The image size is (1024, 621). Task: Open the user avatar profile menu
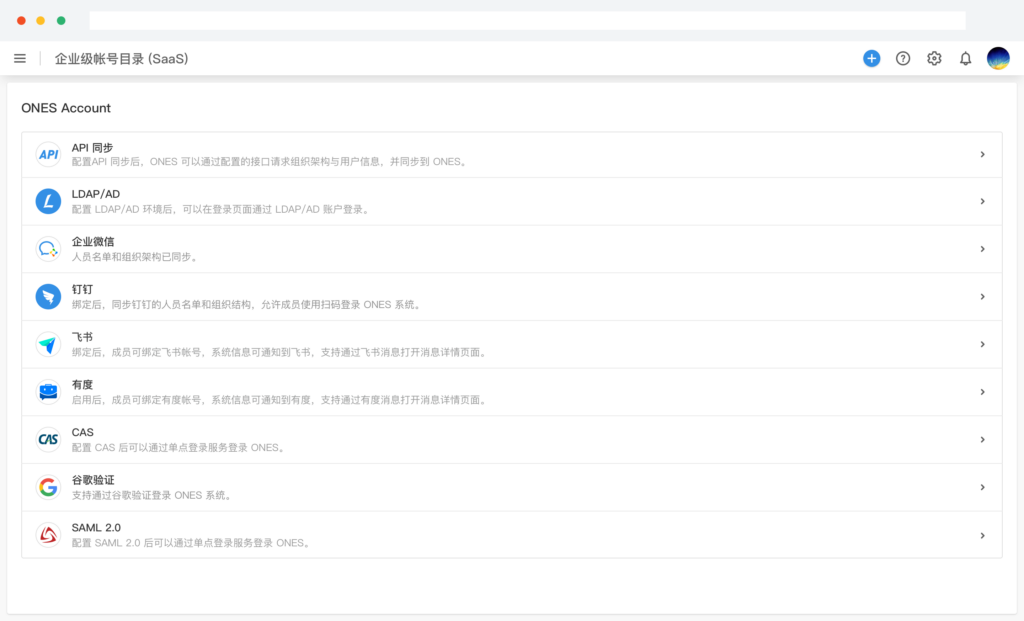[998, 59]
